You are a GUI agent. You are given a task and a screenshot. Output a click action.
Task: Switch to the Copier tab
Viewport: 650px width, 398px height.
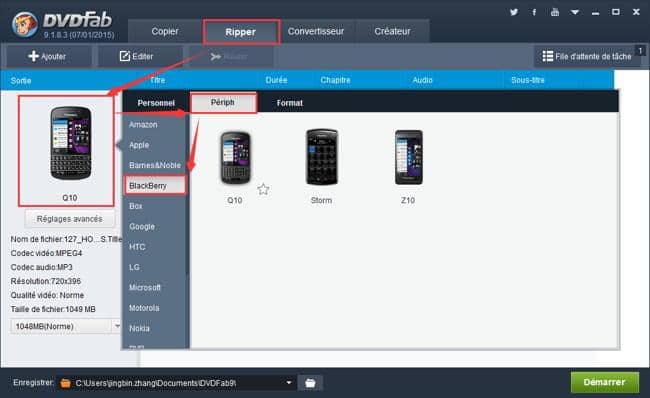165,32
